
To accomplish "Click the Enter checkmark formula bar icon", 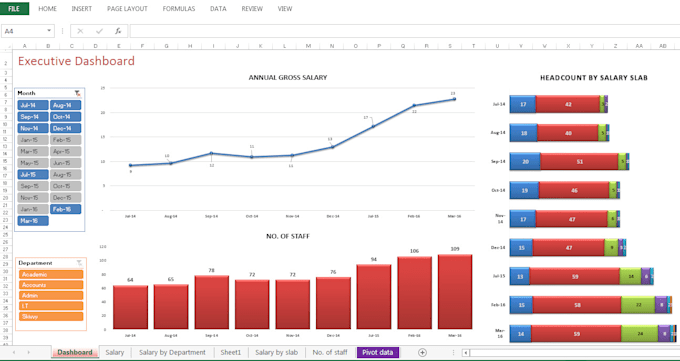I will click(99, 31).
